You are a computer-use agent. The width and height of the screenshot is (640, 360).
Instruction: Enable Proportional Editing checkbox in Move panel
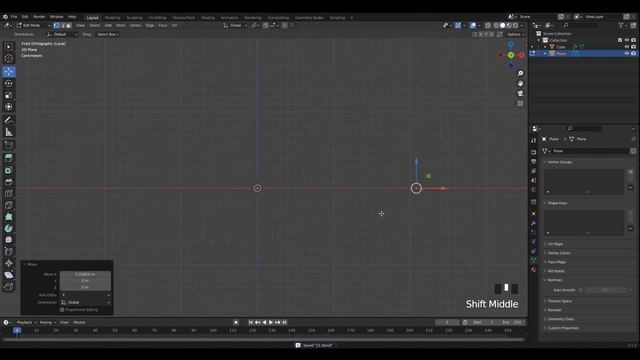point(62,310)
